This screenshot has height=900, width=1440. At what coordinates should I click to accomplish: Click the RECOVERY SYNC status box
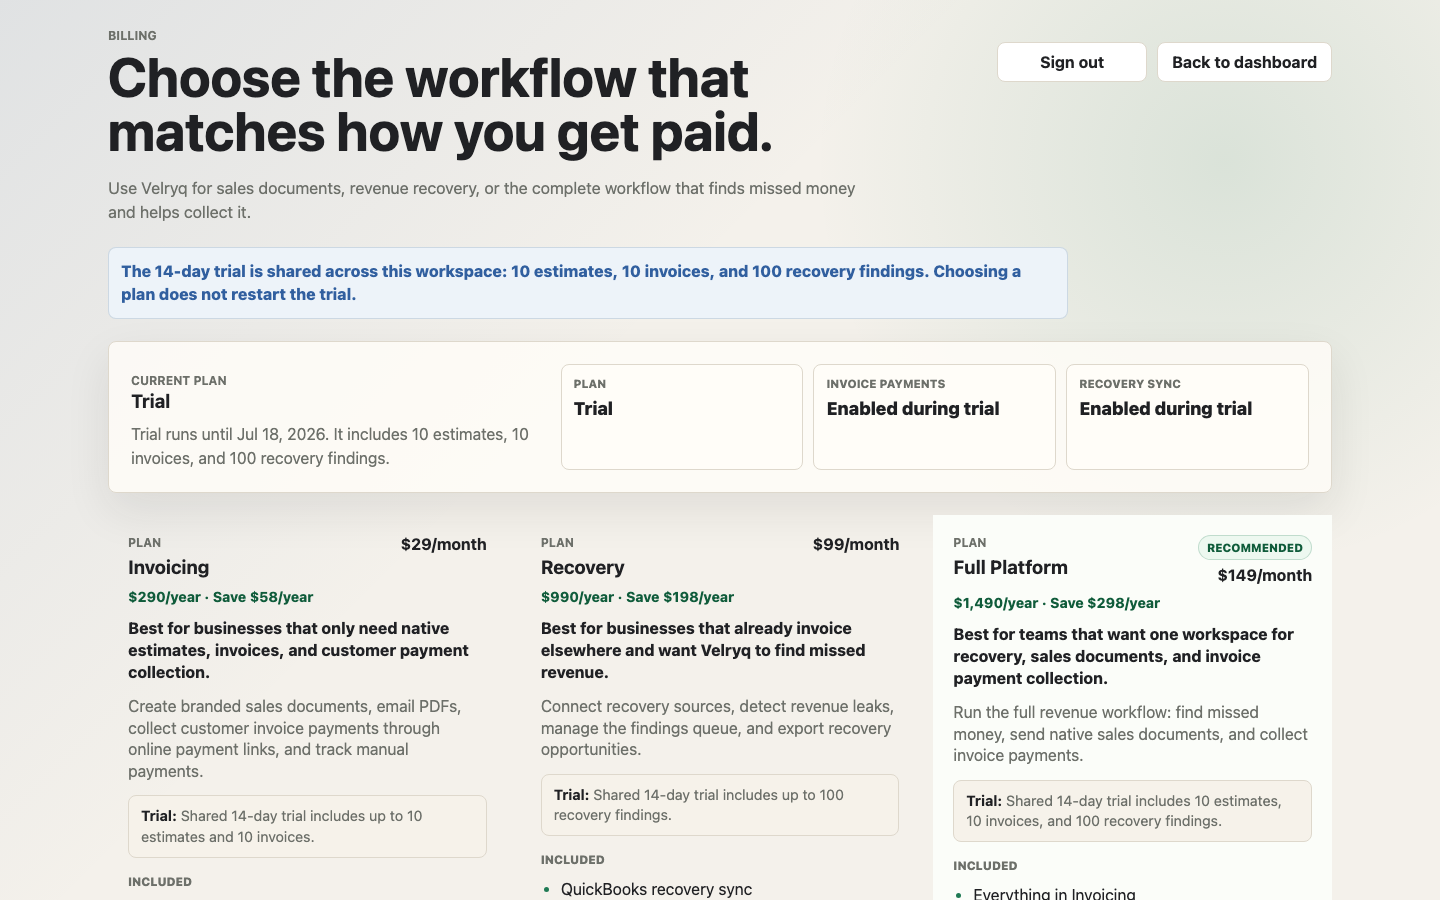[x=1187, y=417]
